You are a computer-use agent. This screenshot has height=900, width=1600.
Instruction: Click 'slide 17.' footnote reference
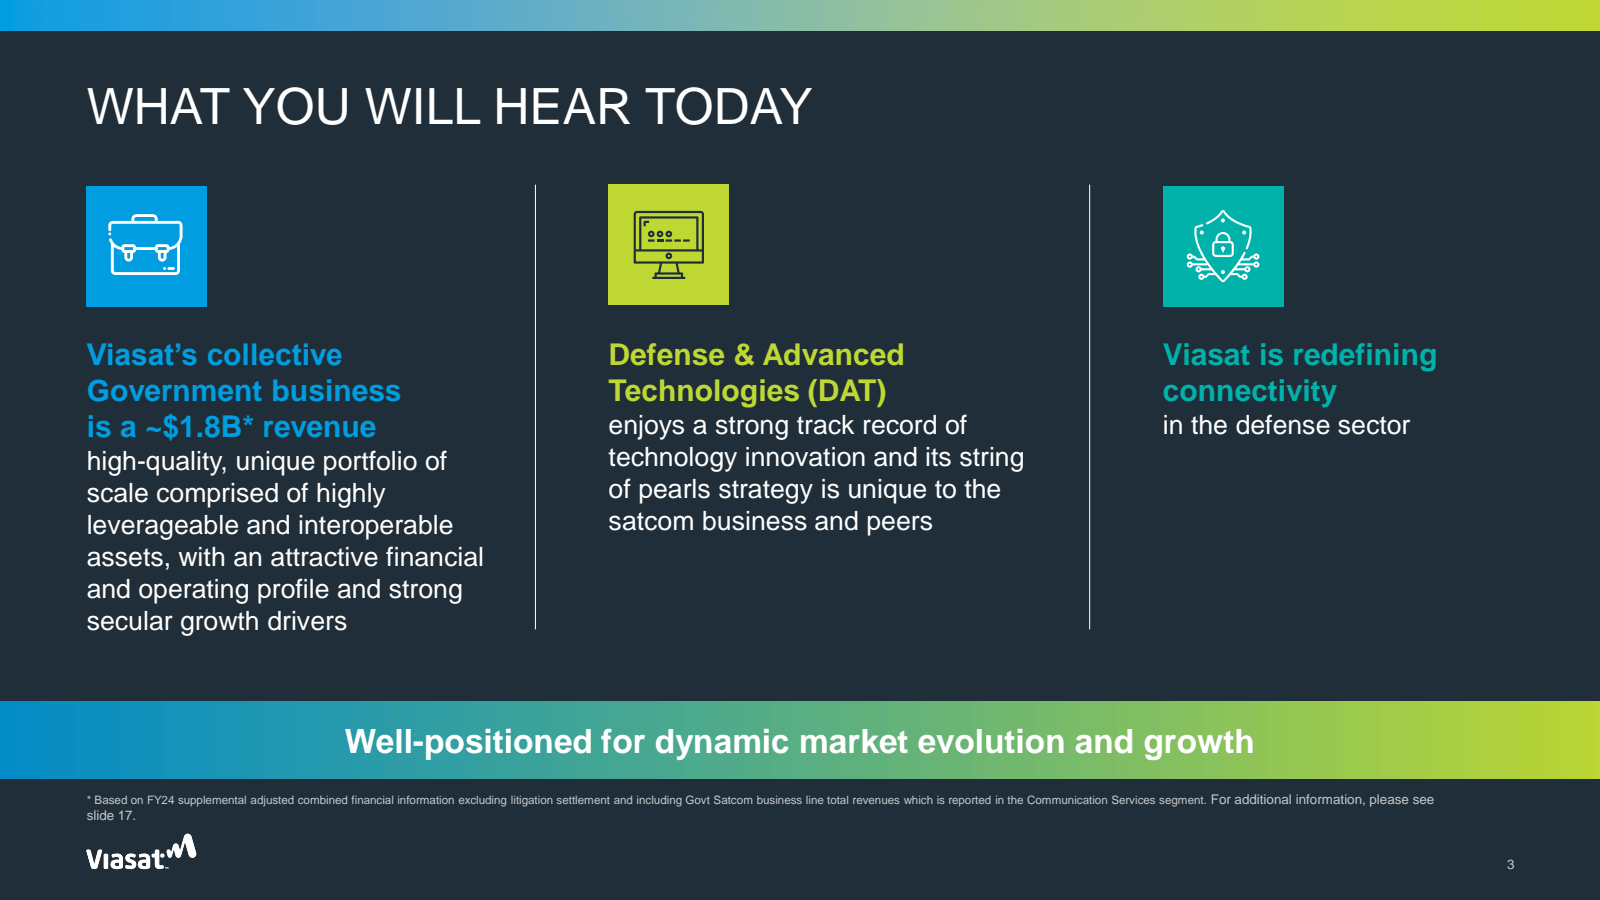click(x=110, y=816)
